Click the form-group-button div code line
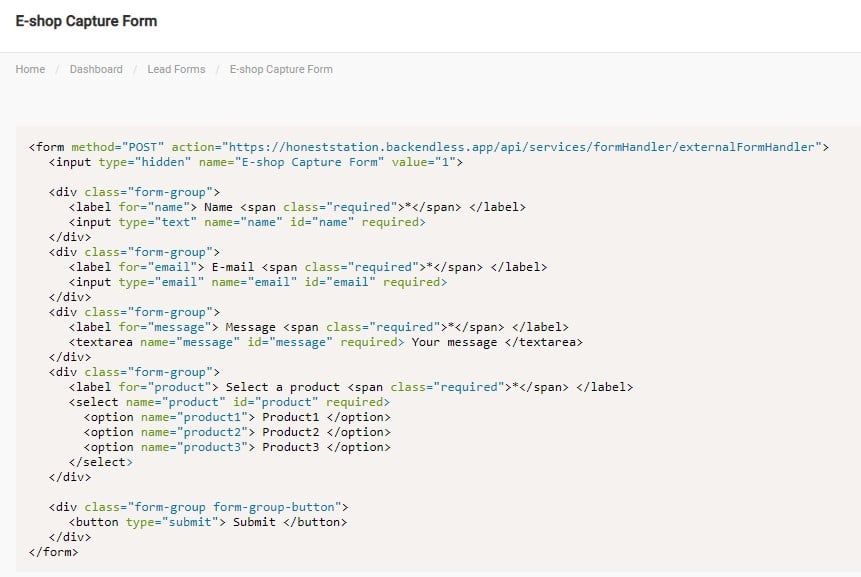Screen dimensions: 861x577 [x=199, y=507]
